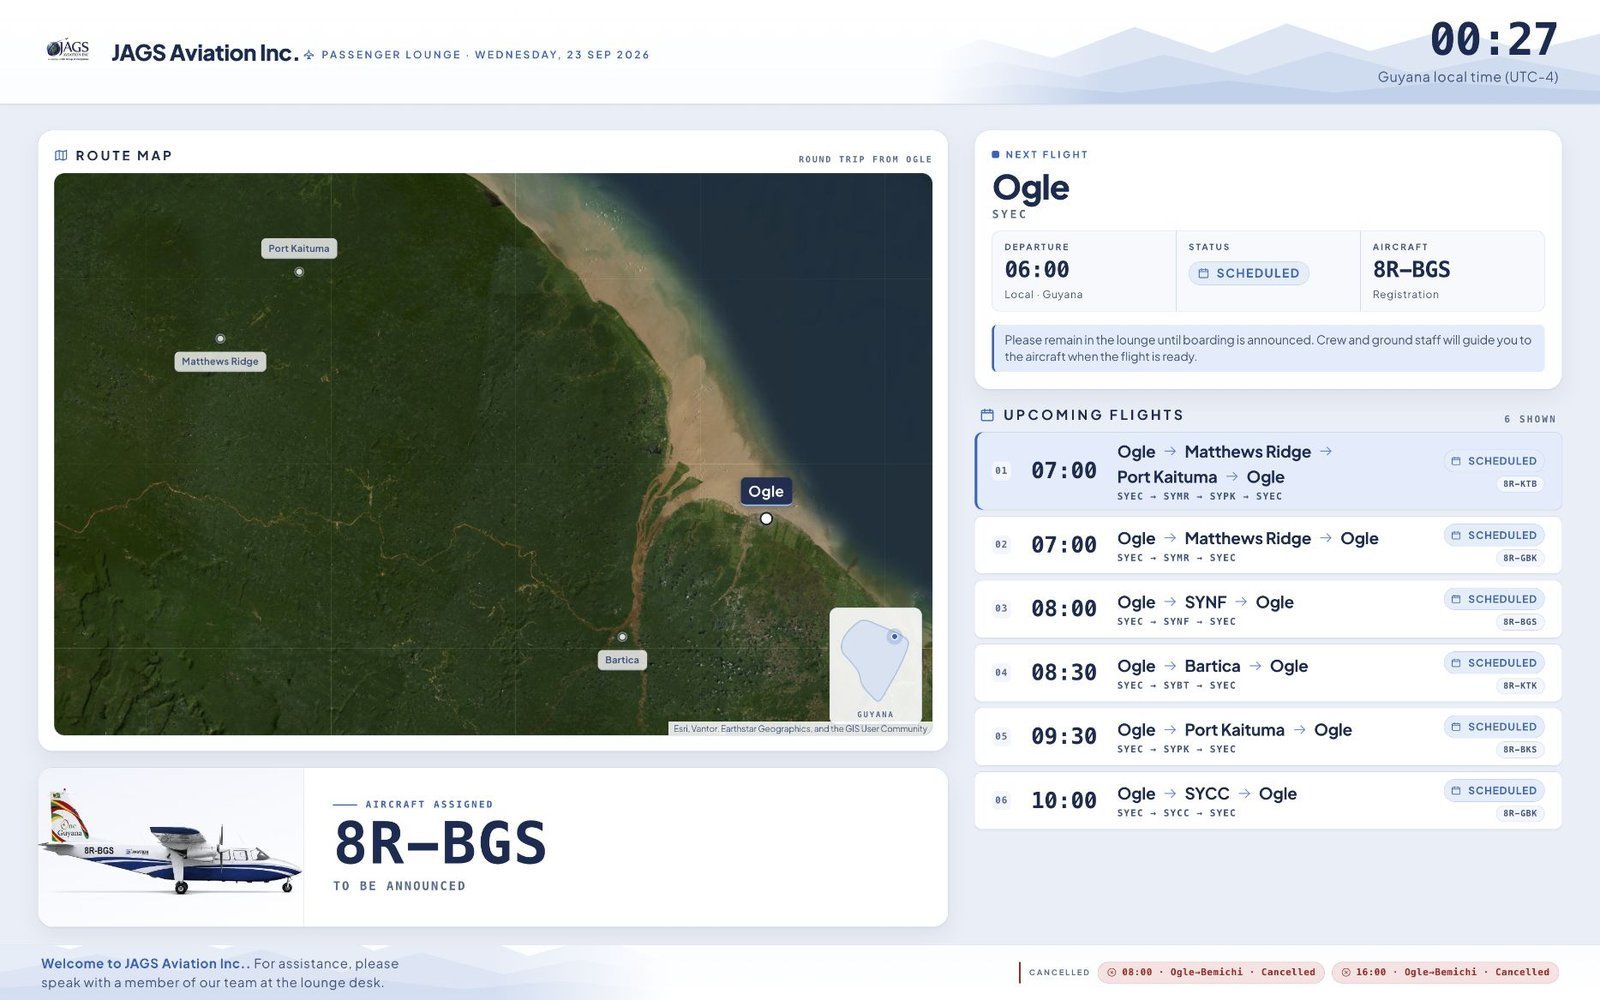Click the Welcome to JAGS Aviation message
Screen dimensions: 1600x1000
click(x=220, y=973)
